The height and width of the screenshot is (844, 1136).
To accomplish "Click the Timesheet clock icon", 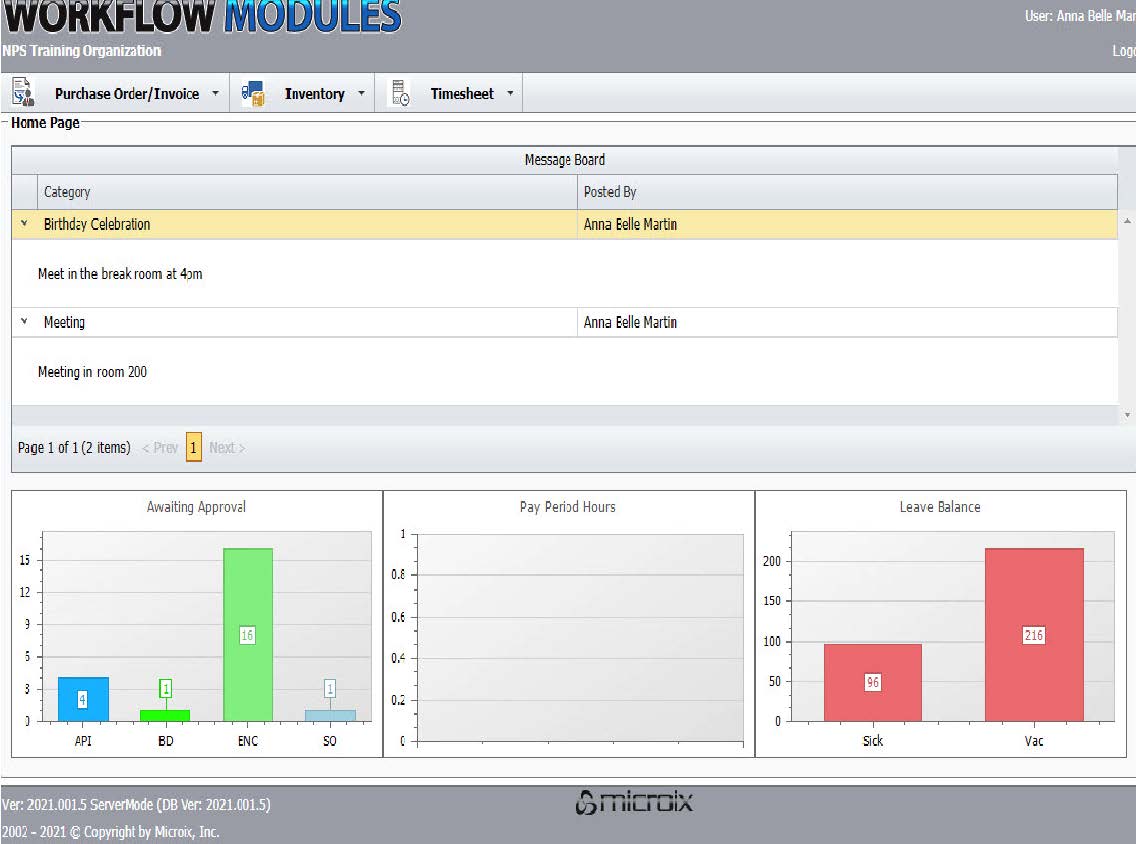I will point(399,92).
